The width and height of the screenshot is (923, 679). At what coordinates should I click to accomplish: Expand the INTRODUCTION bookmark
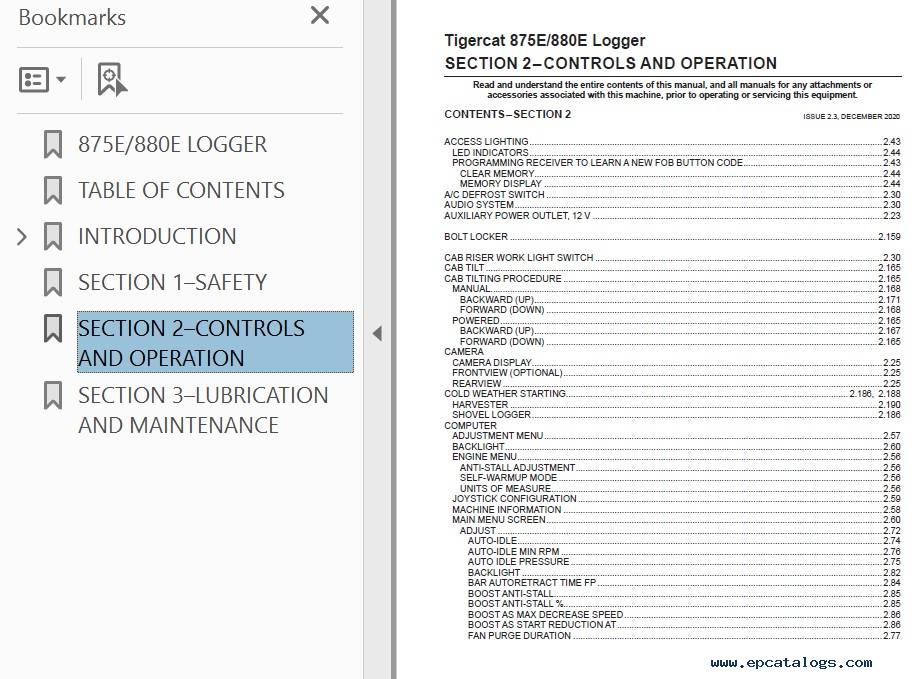(22, 237)
